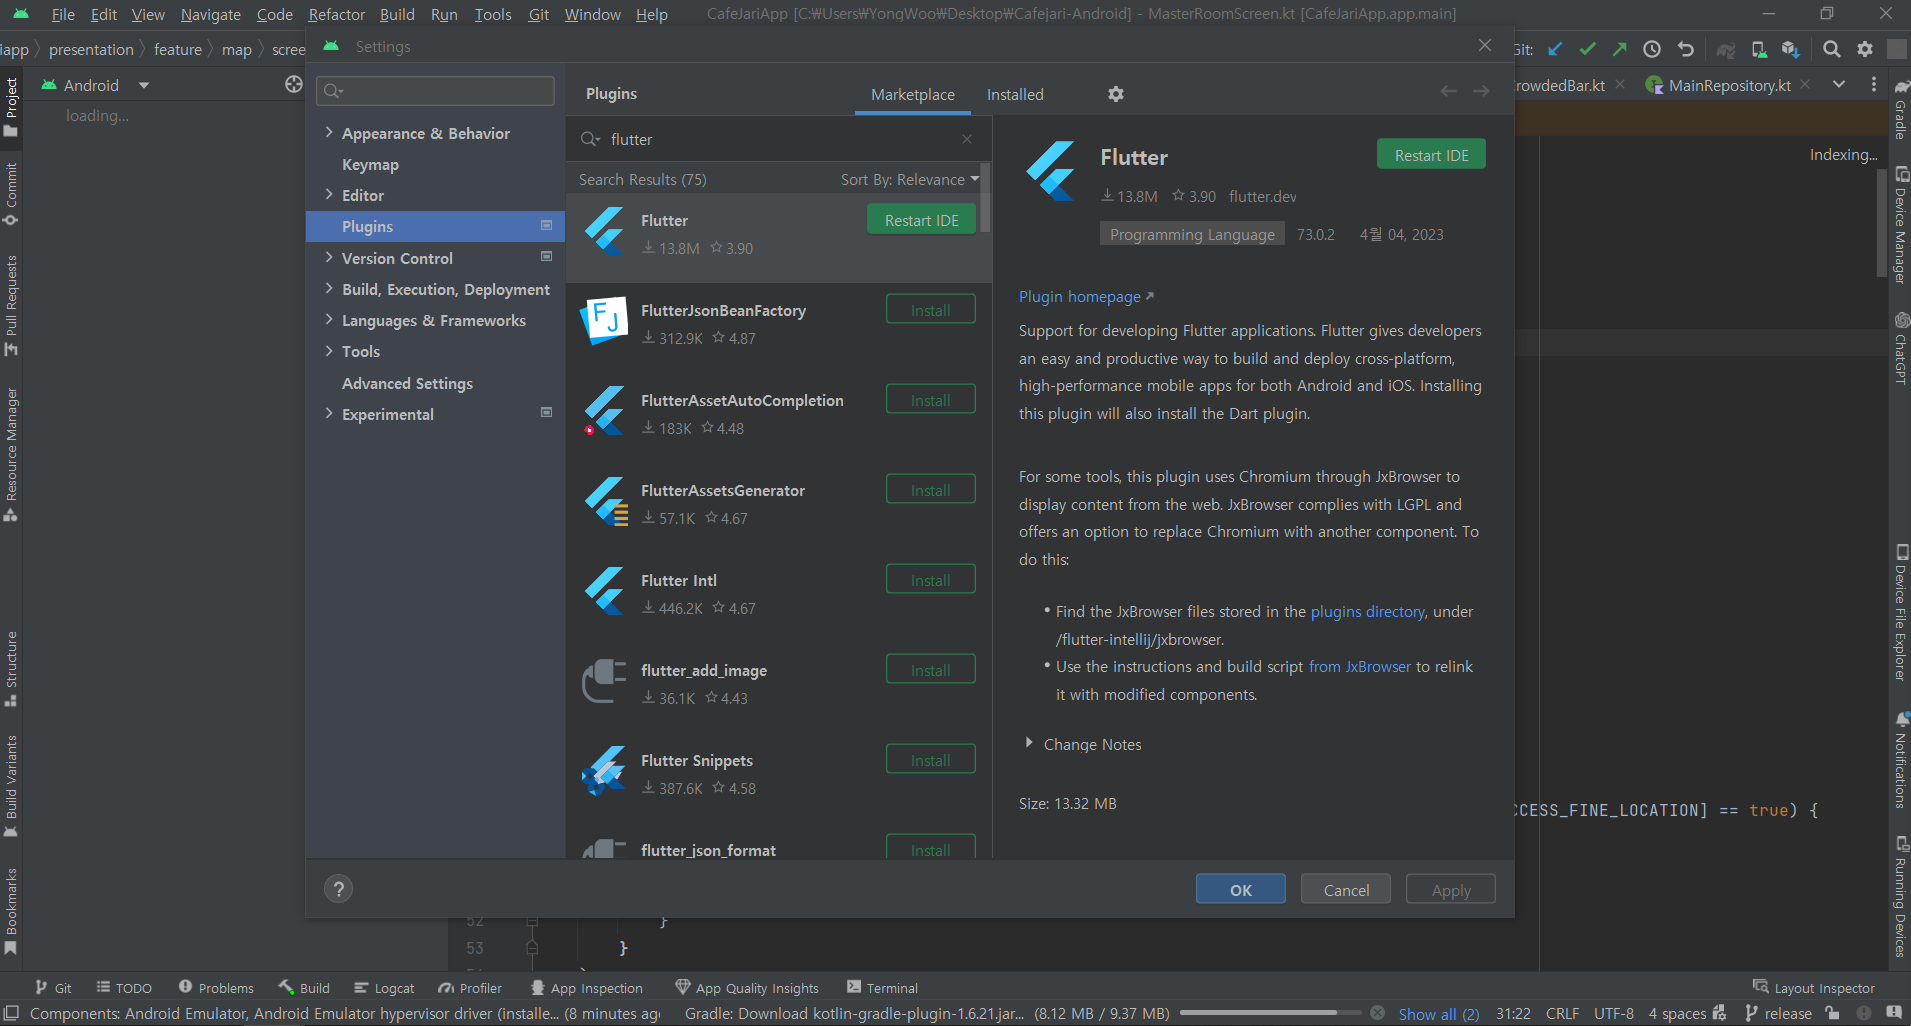The height and width of the screenshot is (1026, 1911).
Task: Open the Bookmarks tool window
Action: (11, 911)
